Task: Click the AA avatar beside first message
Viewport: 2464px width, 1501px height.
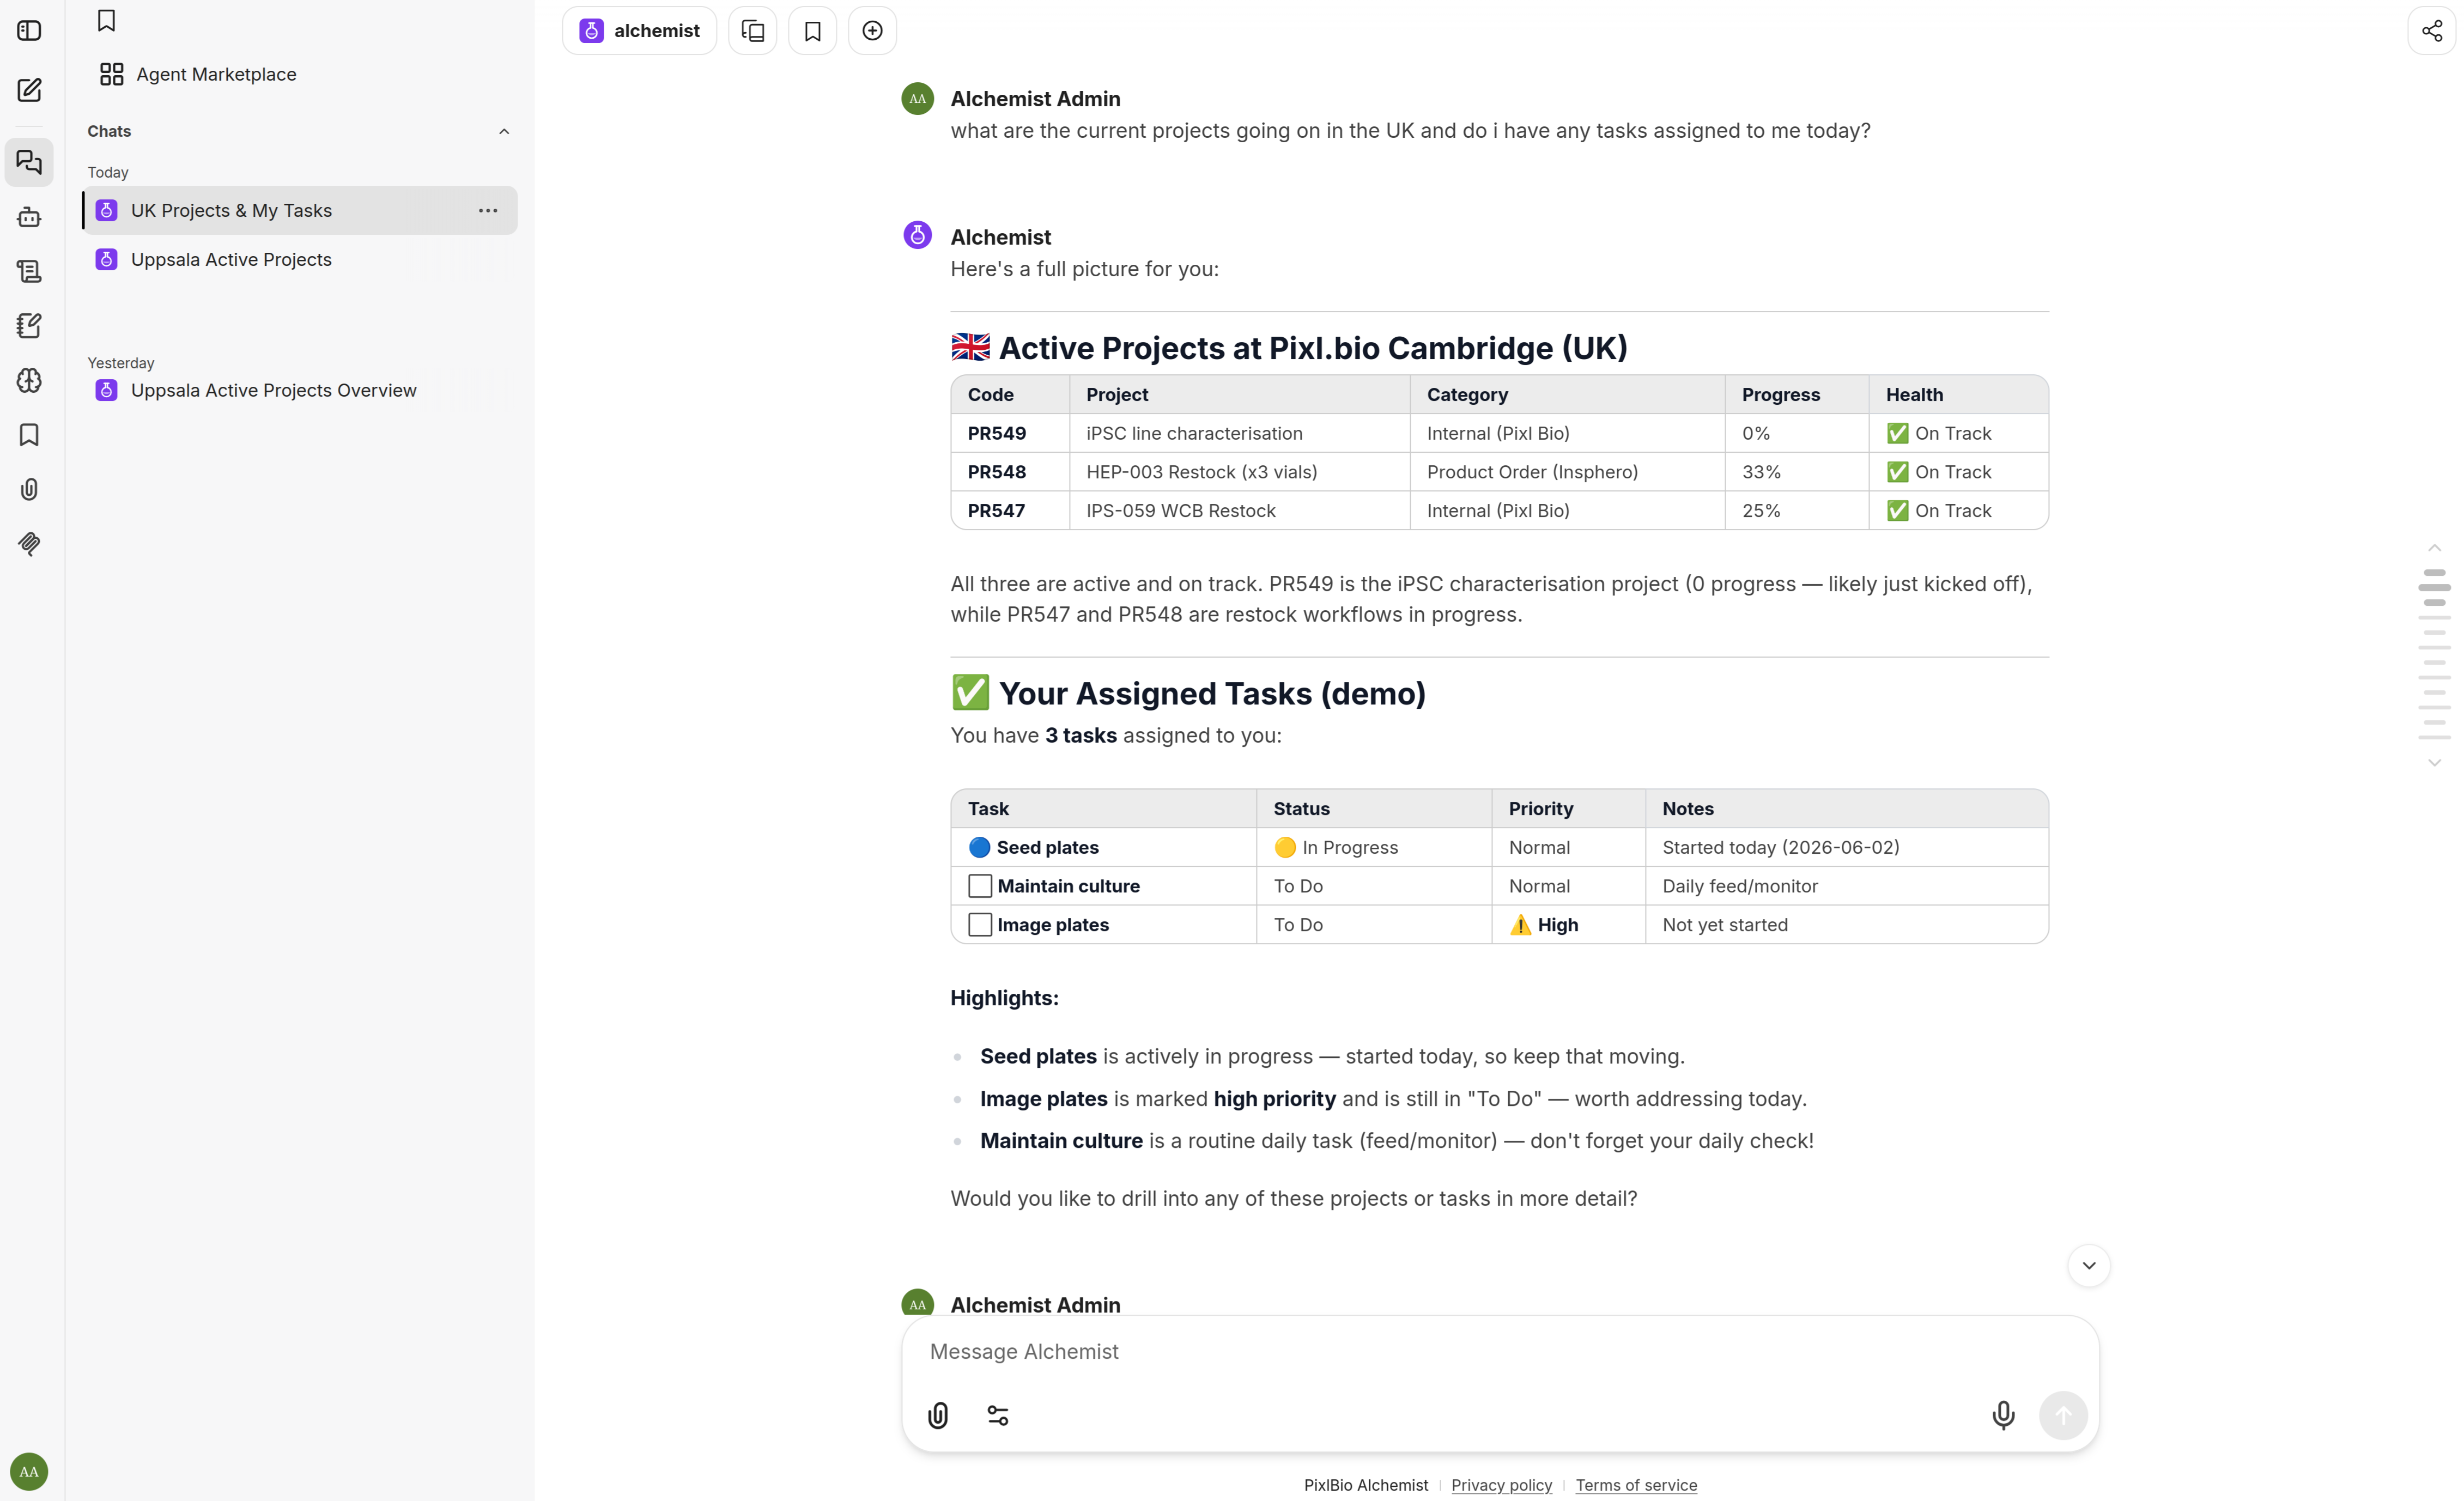Action: (917, 99)
